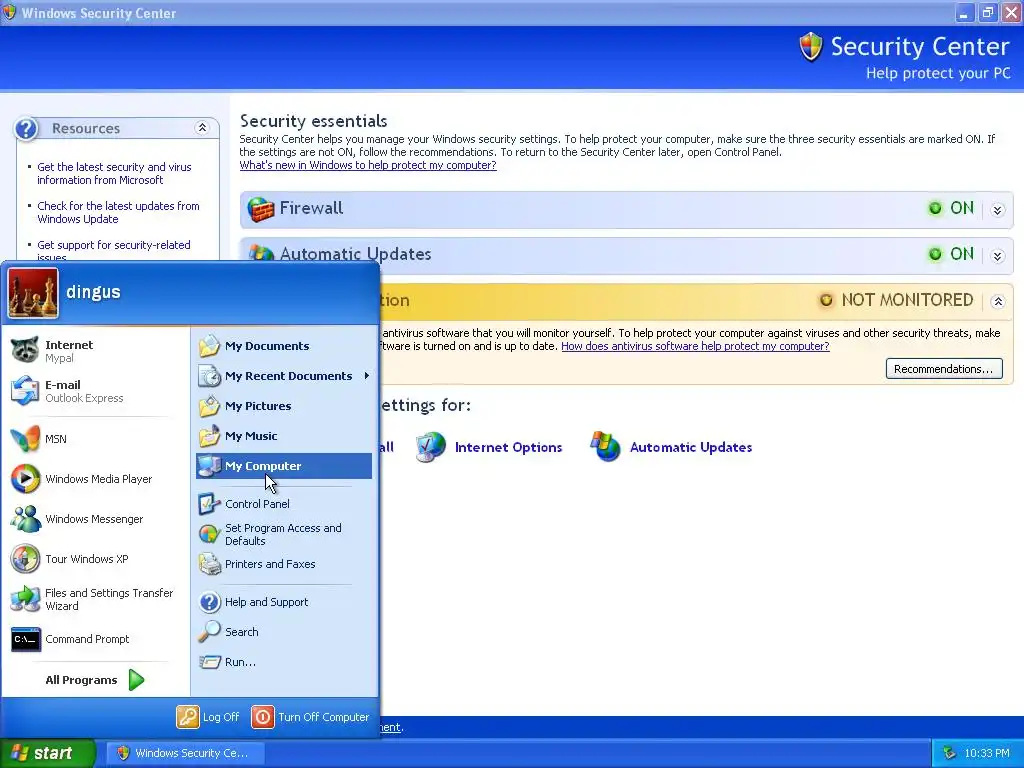Viewport: 1024px width, 768px height.
Task: Launch the Command Prompt icon
Action: tap(25, 639)
